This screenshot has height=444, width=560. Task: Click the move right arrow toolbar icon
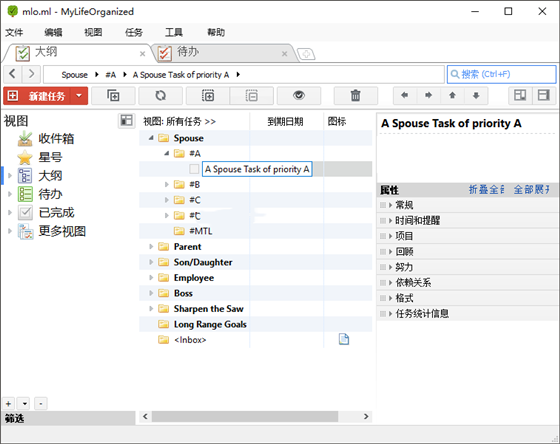tap(428, 95)
